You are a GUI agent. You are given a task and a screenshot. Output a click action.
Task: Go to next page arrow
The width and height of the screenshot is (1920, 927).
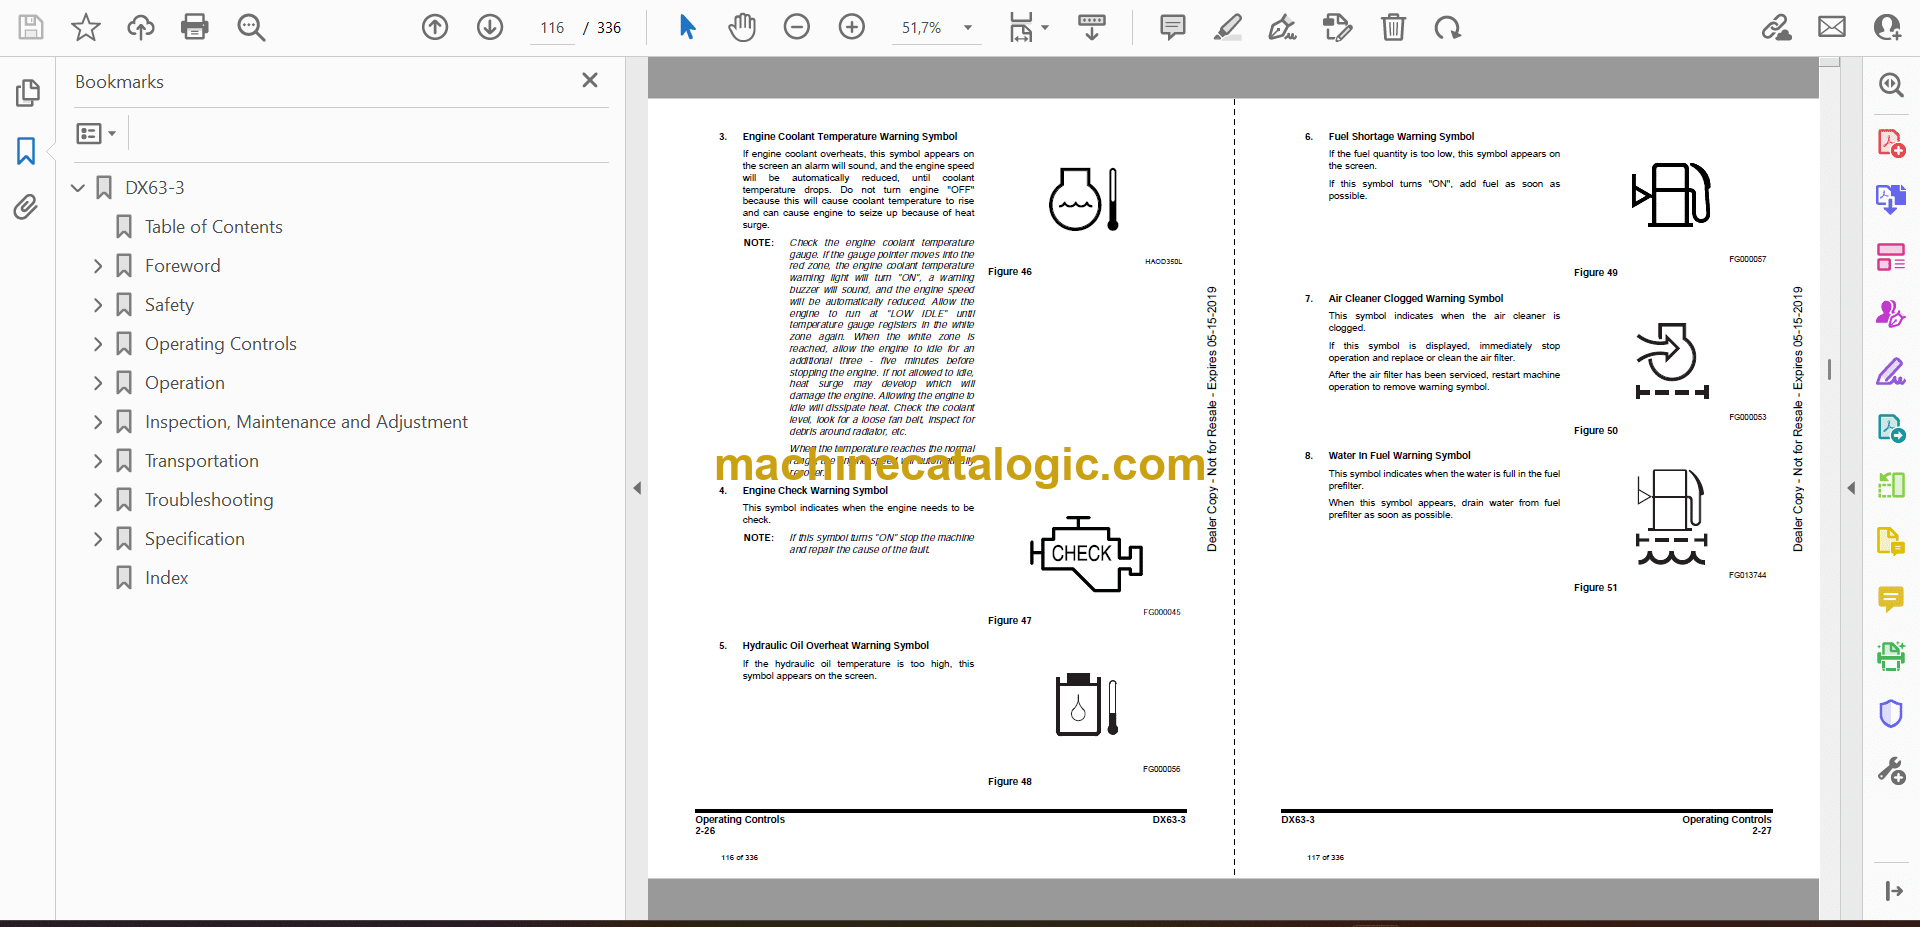(x=490, y=27)
